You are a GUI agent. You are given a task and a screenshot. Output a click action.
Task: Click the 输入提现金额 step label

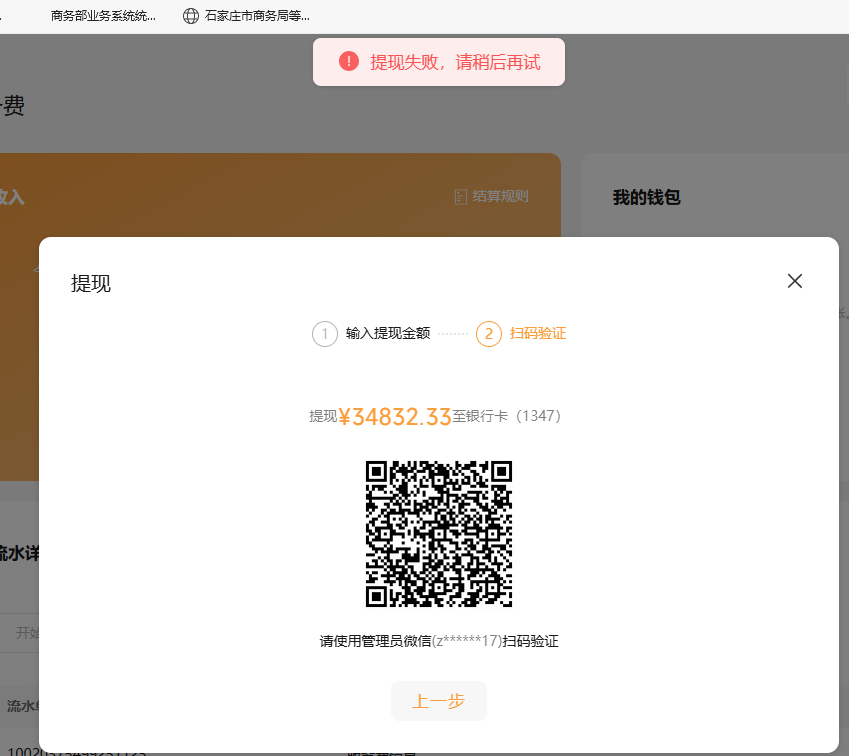pos(388,333)
